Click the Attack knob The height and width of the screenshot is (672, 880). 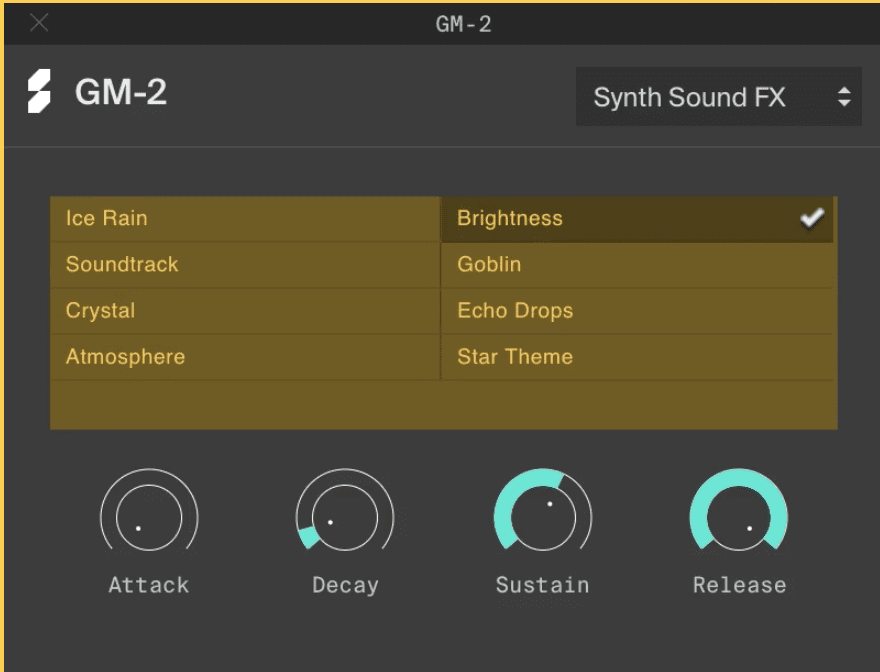149,517
